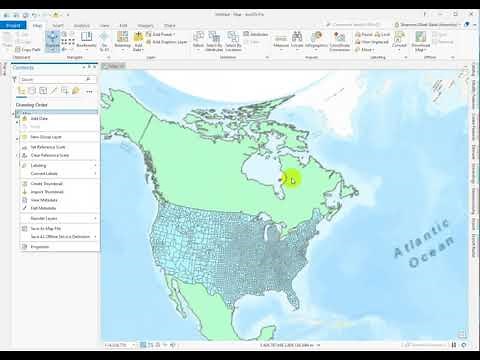Image resolution: width=480 pixels, height=360 pixels.
Task: Switch to the Insert ribbon tab
Action: [58, 26]
